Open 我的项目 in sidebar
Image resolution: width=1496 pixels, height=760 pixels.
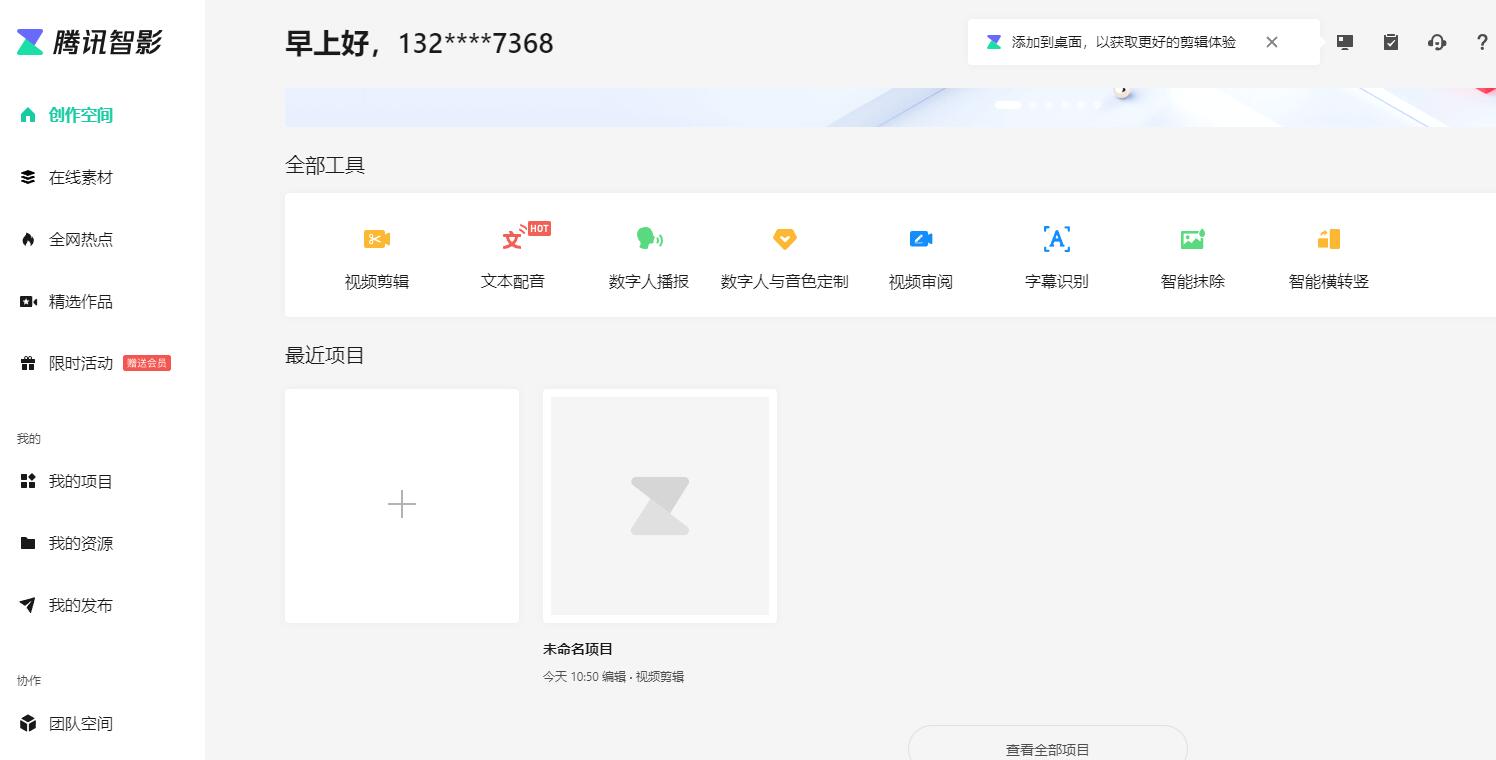(x=81, y=481)
